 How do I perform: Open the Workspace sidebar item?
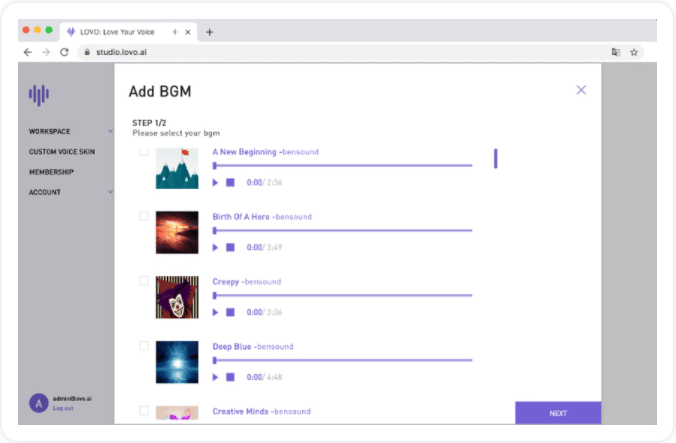pos(49,131)
